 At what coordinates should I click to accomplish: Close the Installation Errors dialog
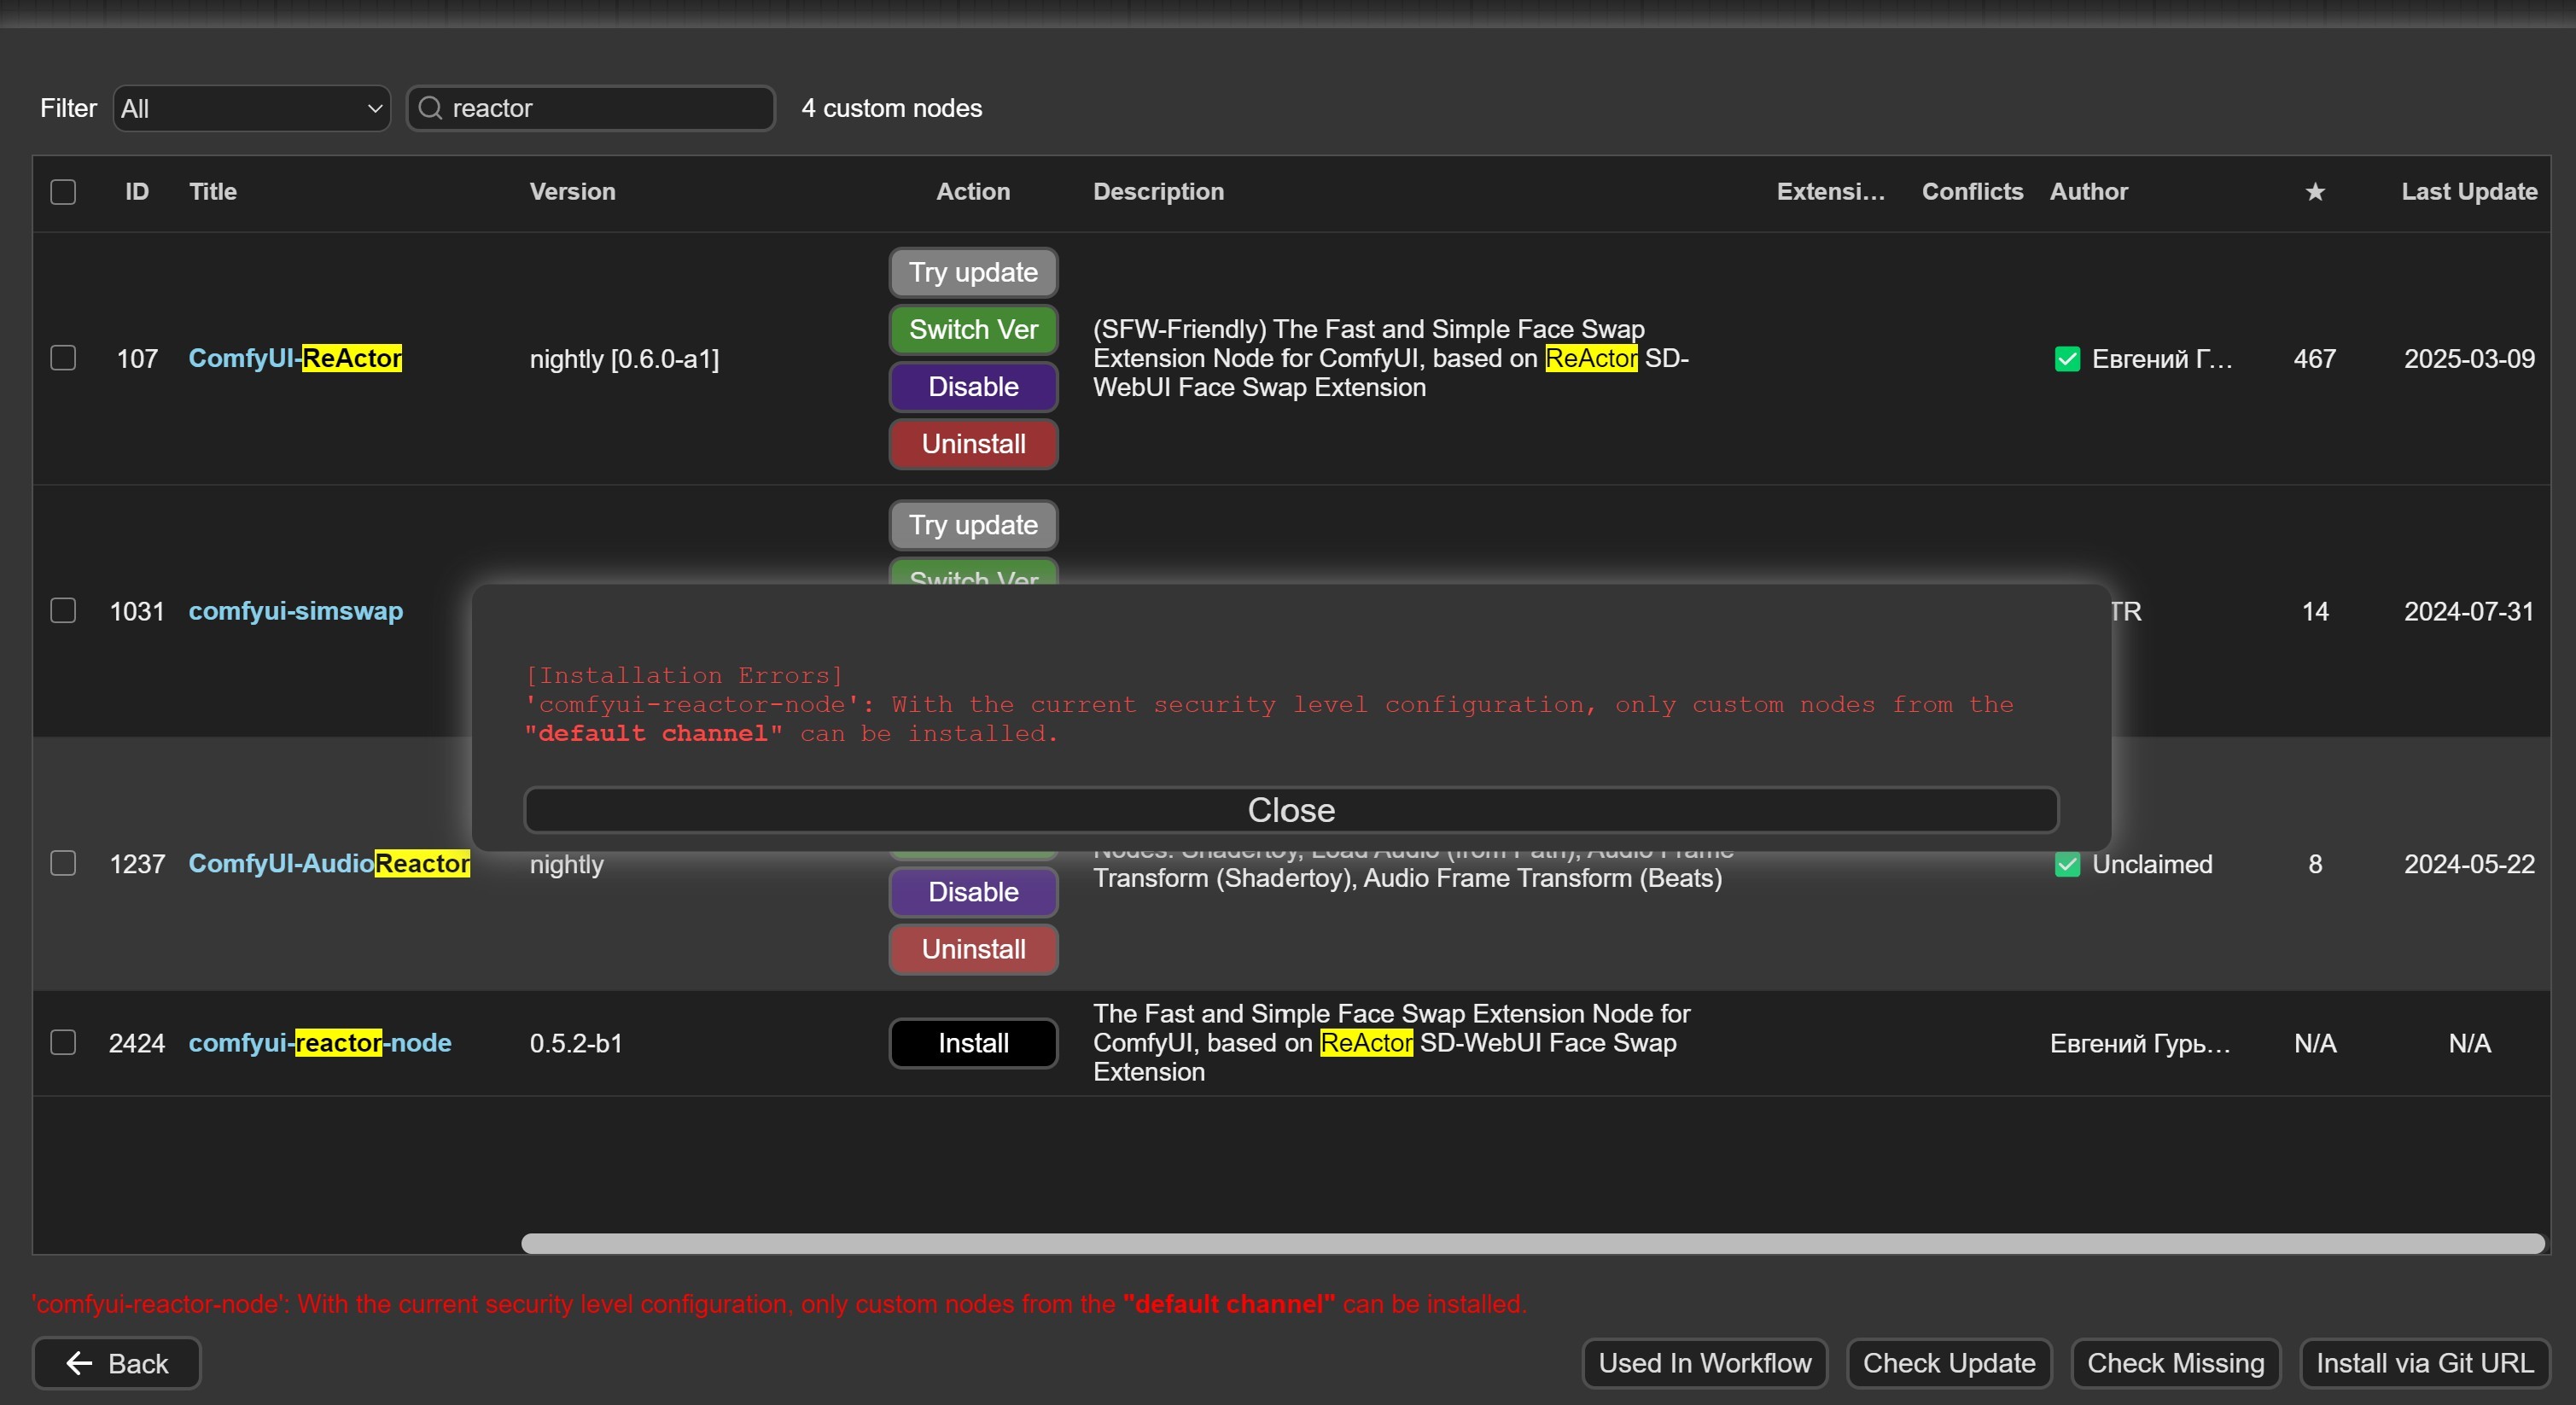(x=1290, y=810)
